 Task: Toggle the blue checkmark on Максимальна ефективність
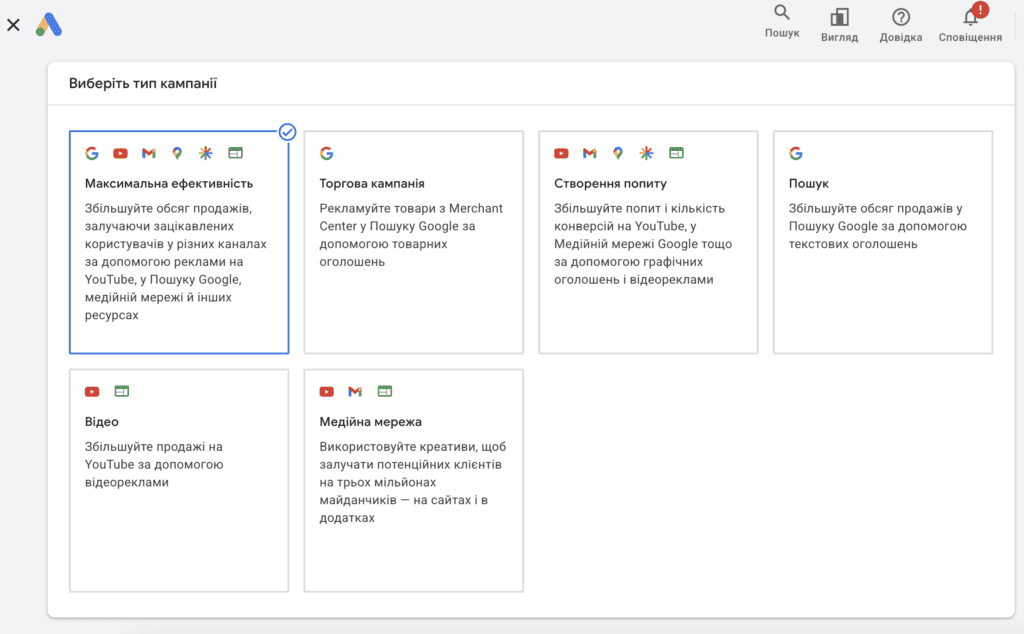click(287, 132)
